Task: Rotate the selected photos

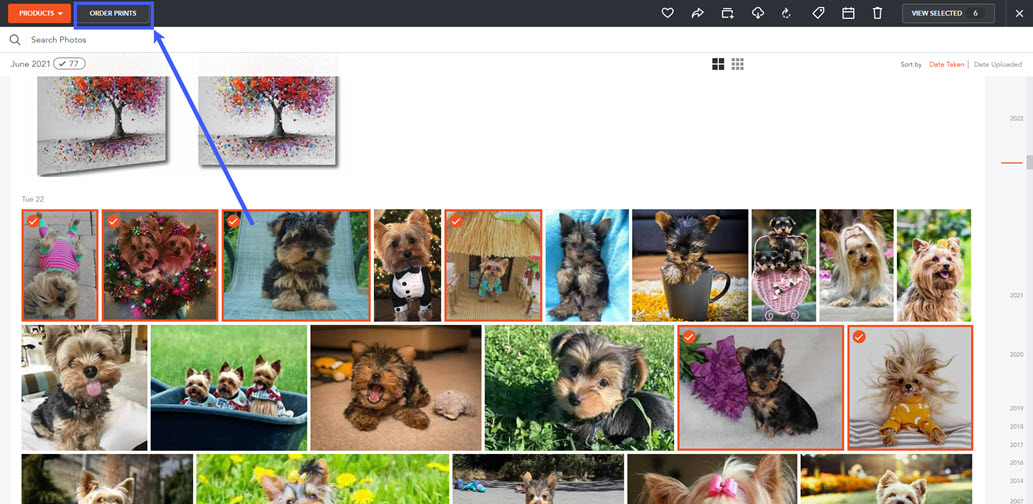Action: click(x=787, y=13)
